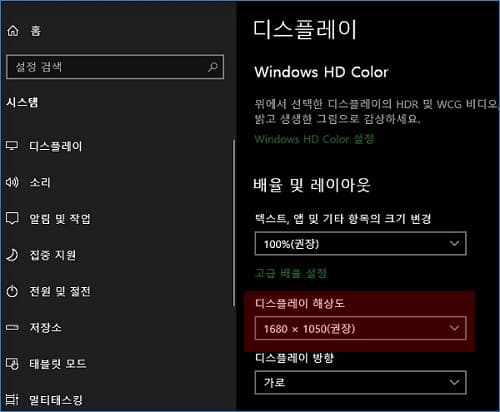The image size is (500, 412).
Task: Open the 1680 × 1050(권장) resolution dropdown
Action: point(360,328)
